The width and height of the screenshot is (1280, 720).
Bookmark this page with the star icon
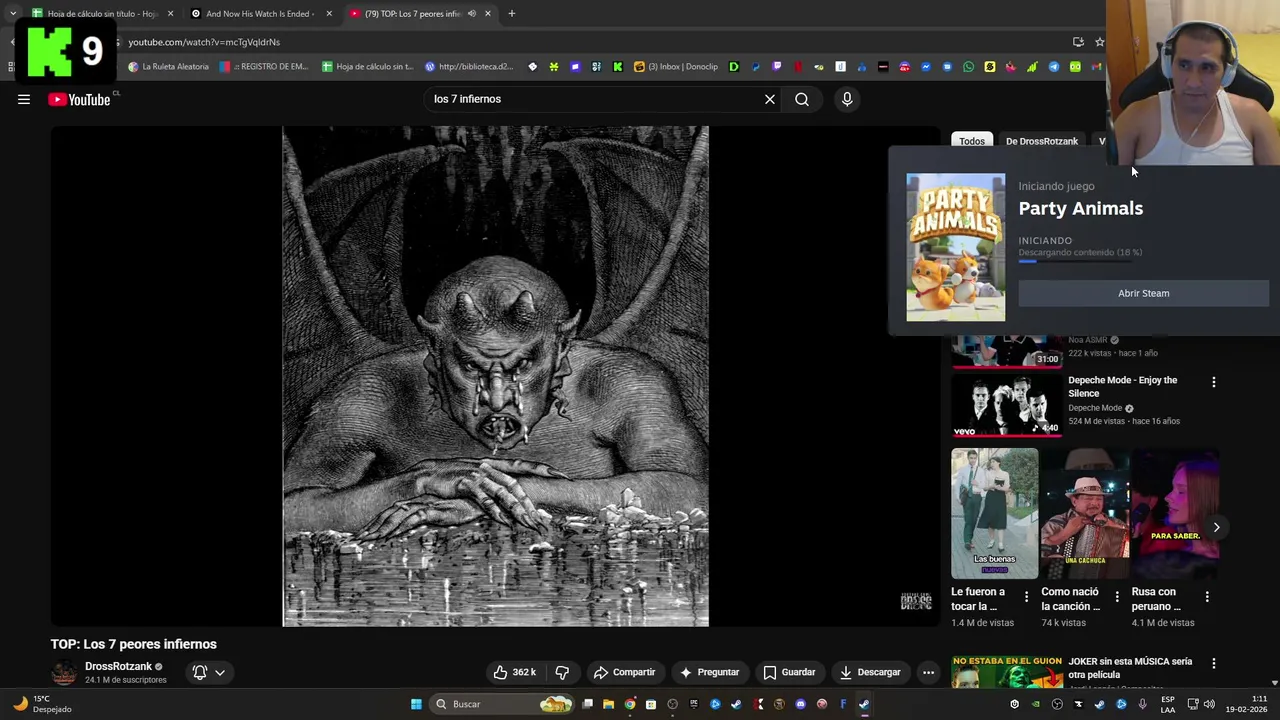click(1099, 42)
